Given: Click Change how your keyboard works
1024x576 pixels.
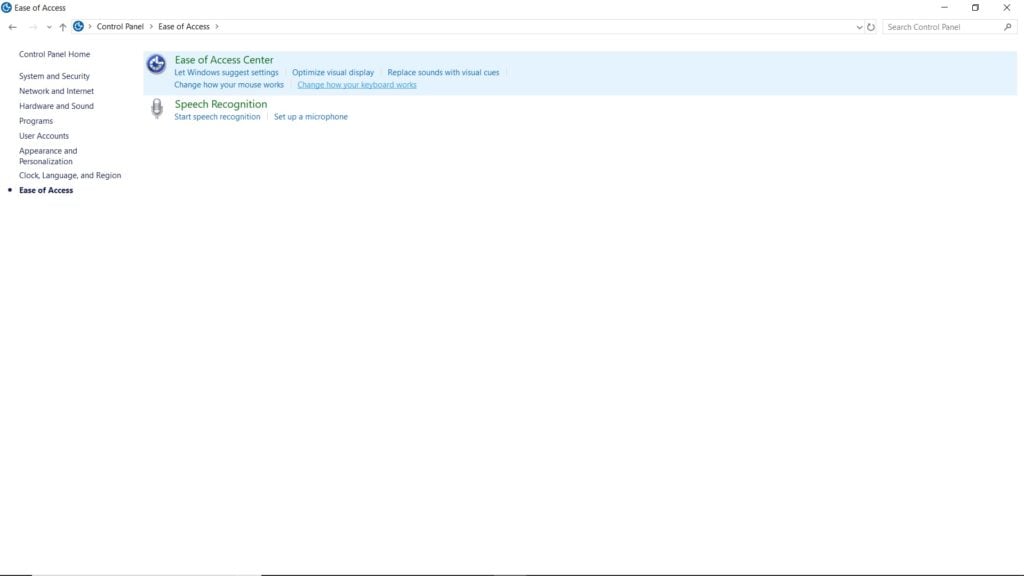Looking at the screenshot, I should [x=357, y=85].
